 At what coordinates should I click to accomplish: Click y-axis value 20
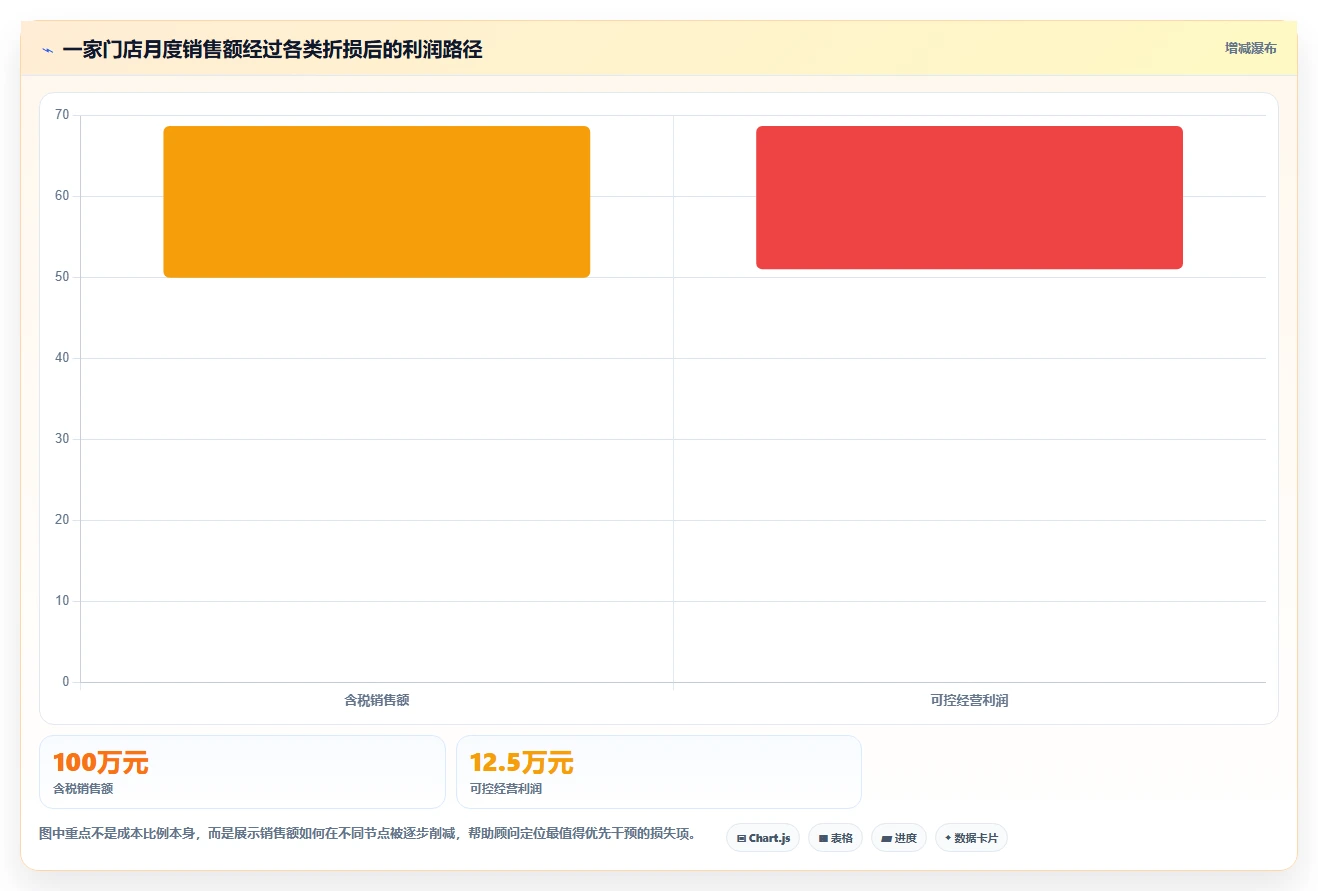click(x=62, y=520)
